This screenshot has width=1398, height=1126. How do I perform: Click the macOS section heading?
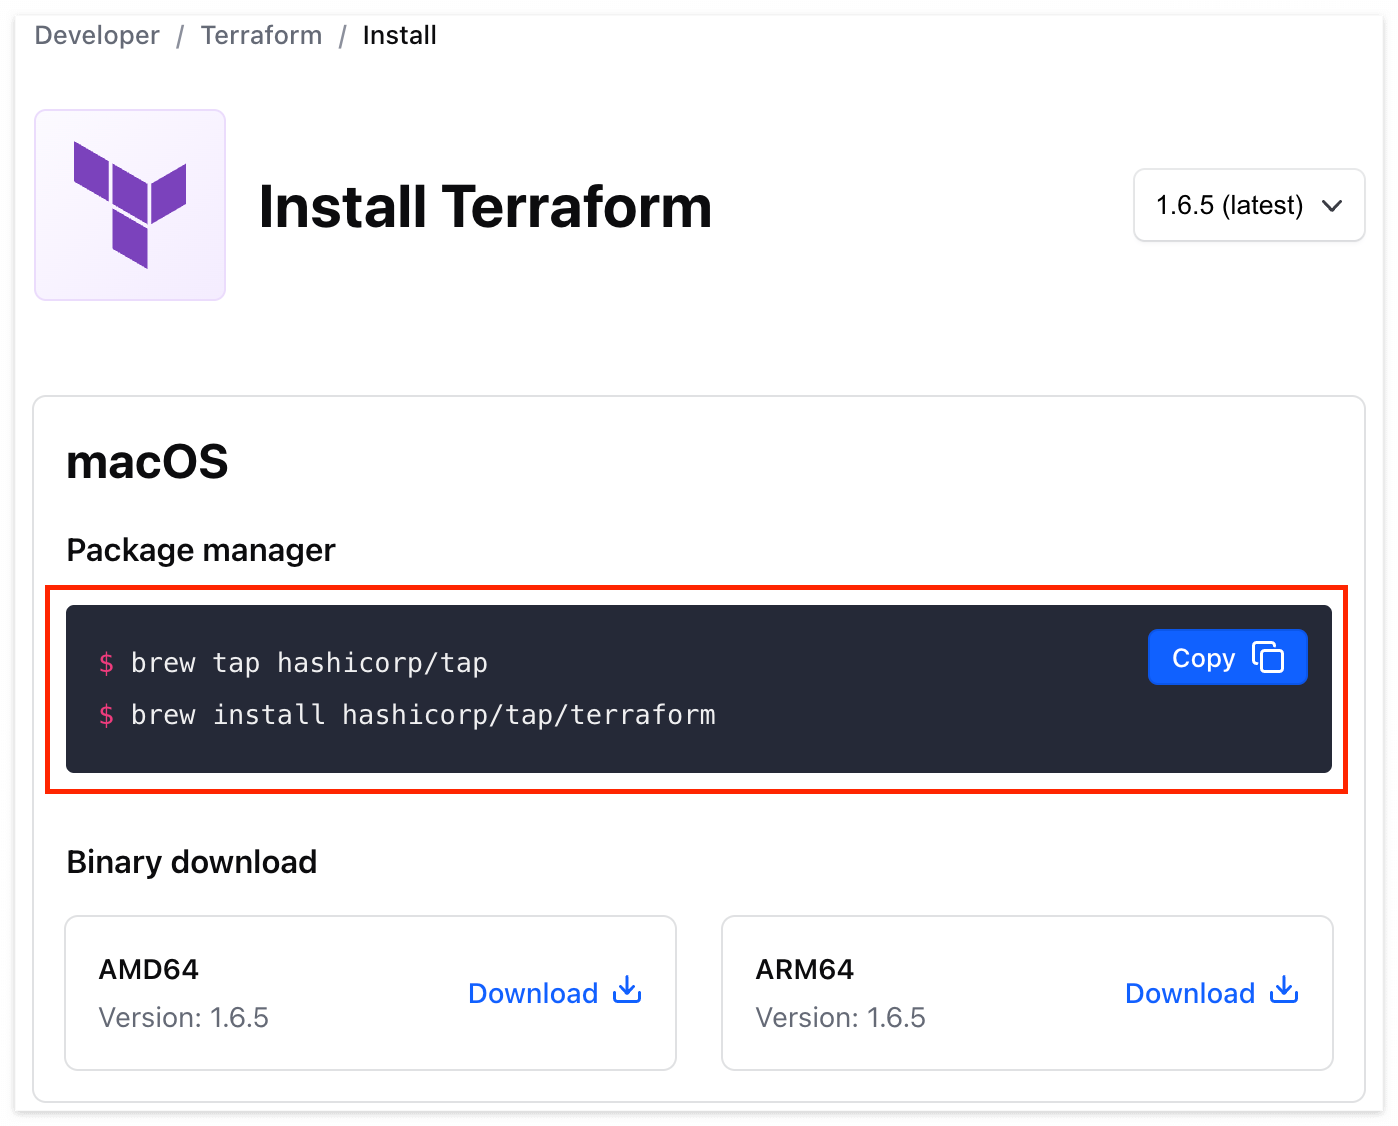coord(147,462)
